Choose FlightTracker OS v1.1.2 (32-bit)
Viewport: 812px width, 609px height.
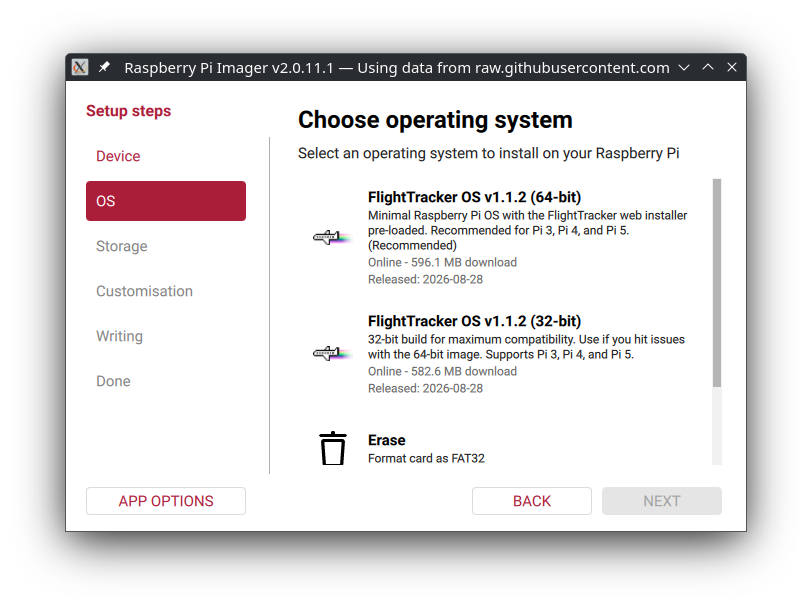tap(505, 354)
